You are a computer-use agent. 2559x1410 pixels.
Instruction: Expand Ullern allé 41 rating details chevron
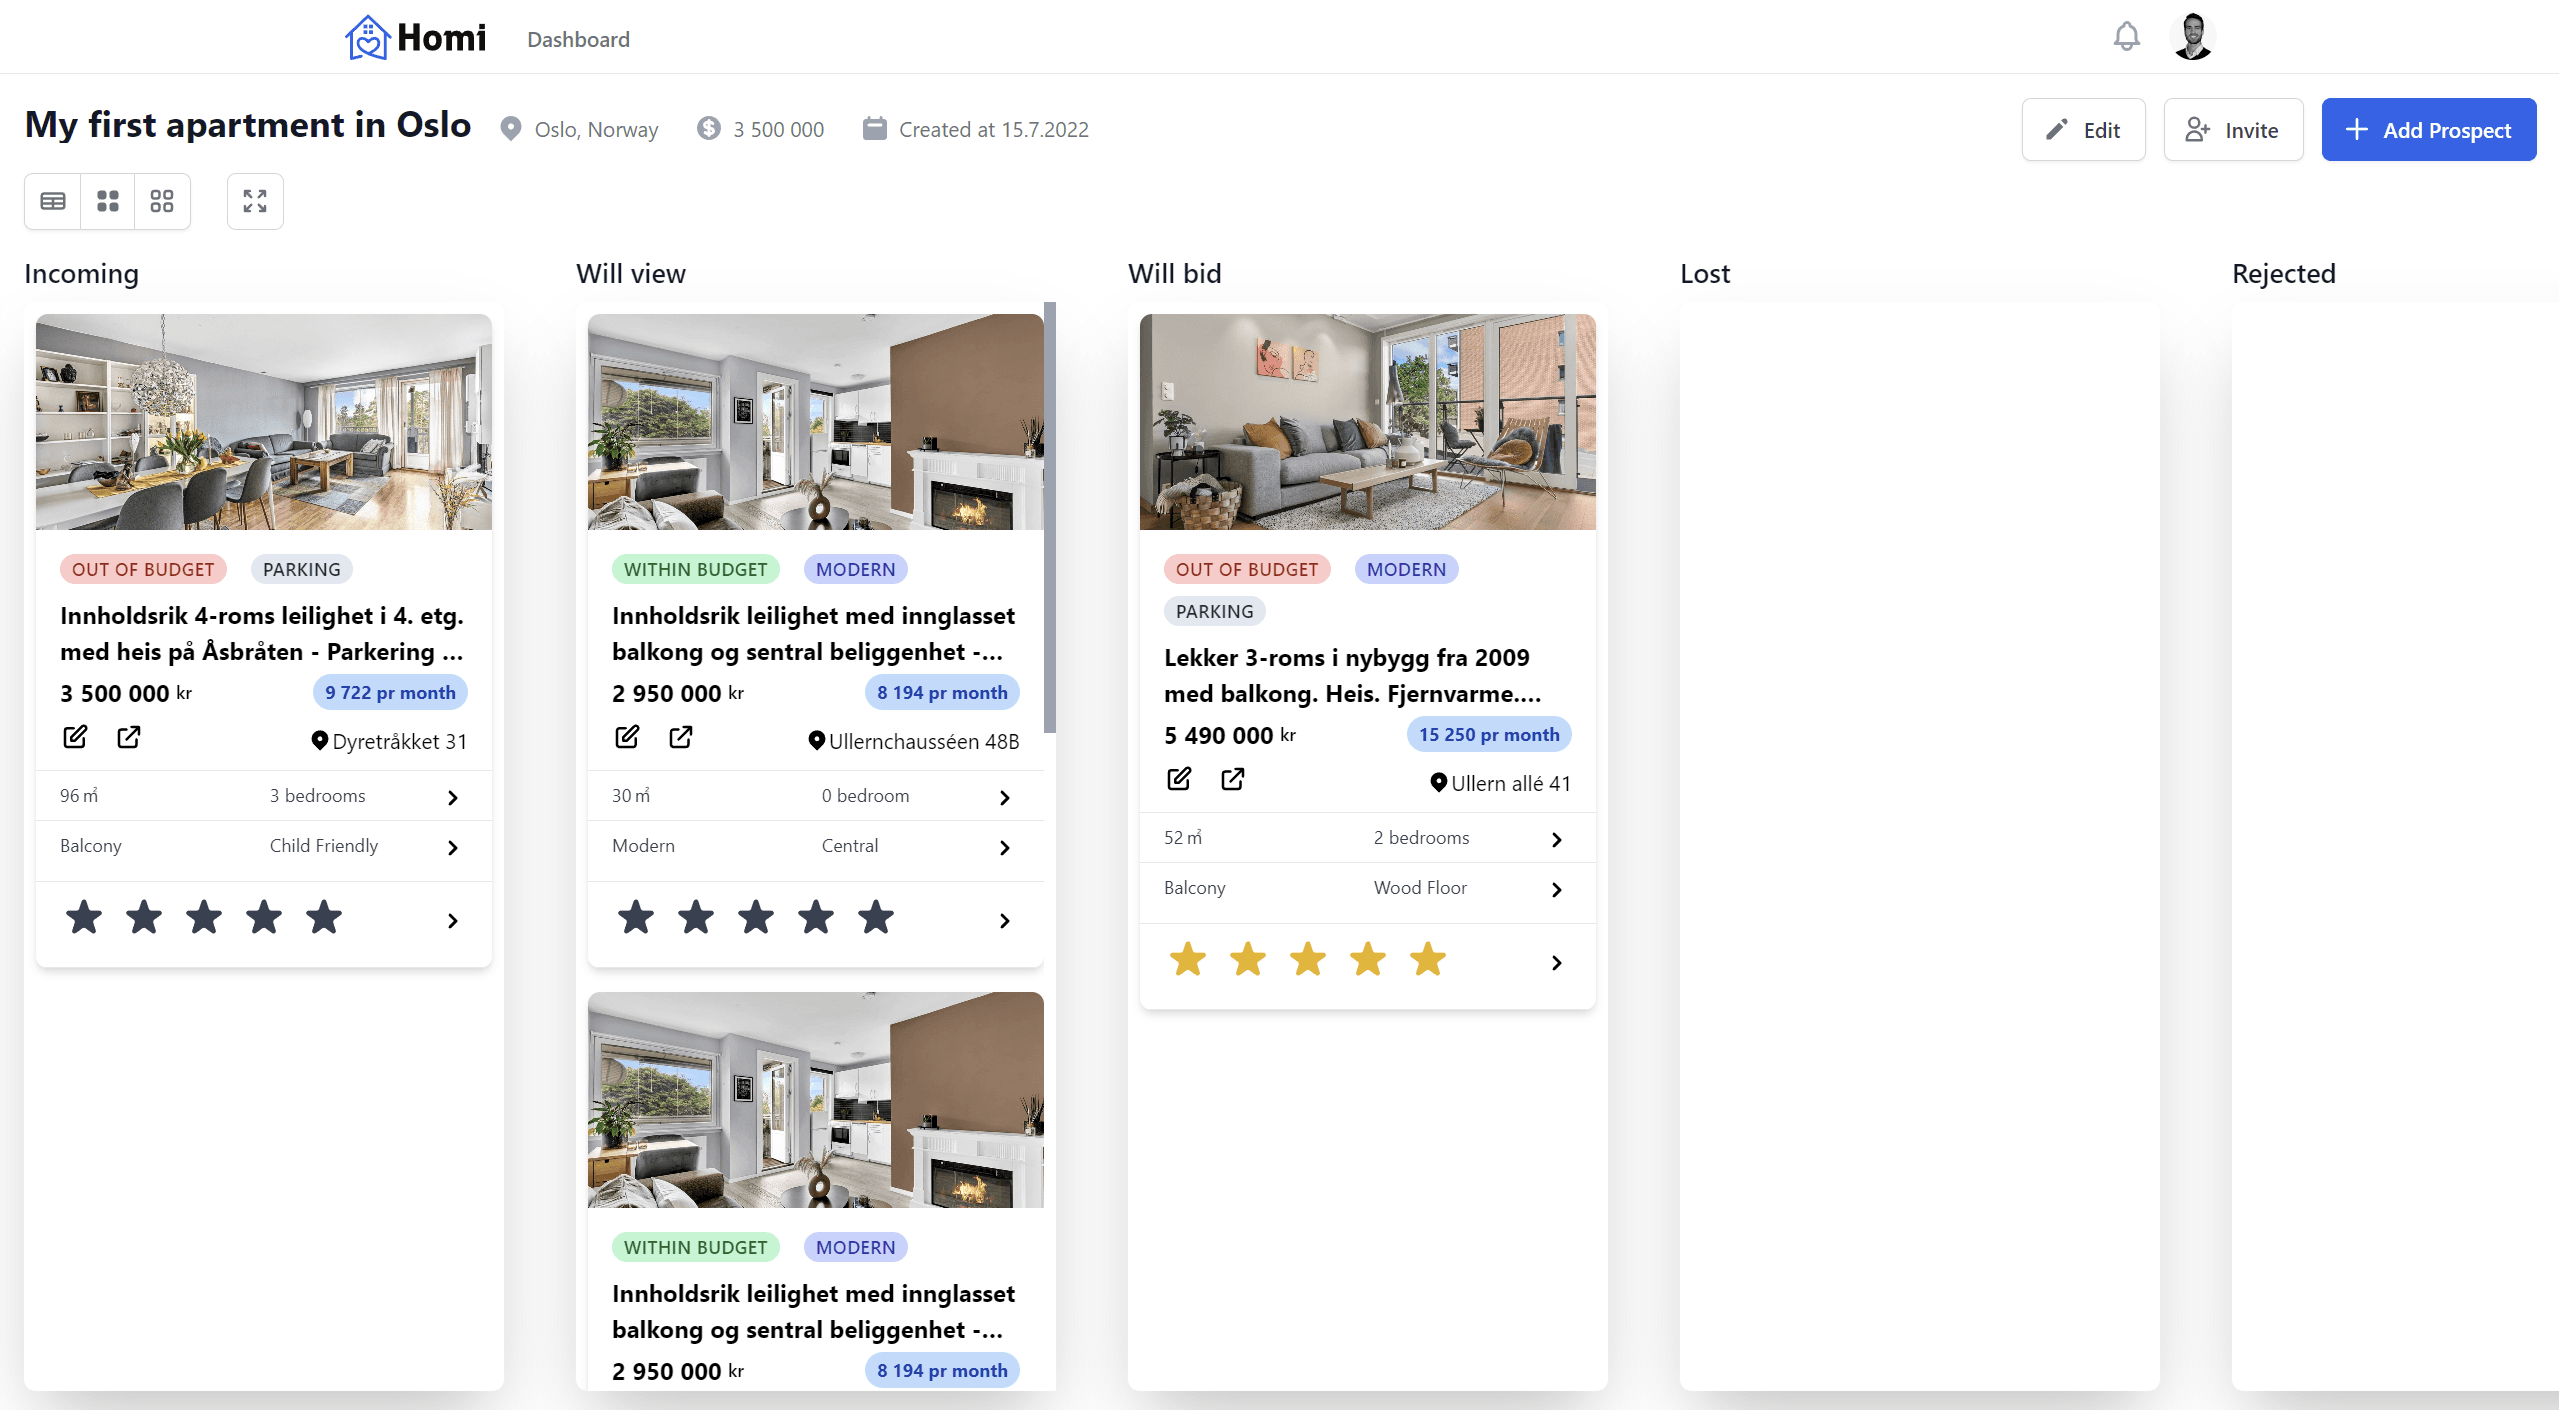click(x=1557, y=963)
